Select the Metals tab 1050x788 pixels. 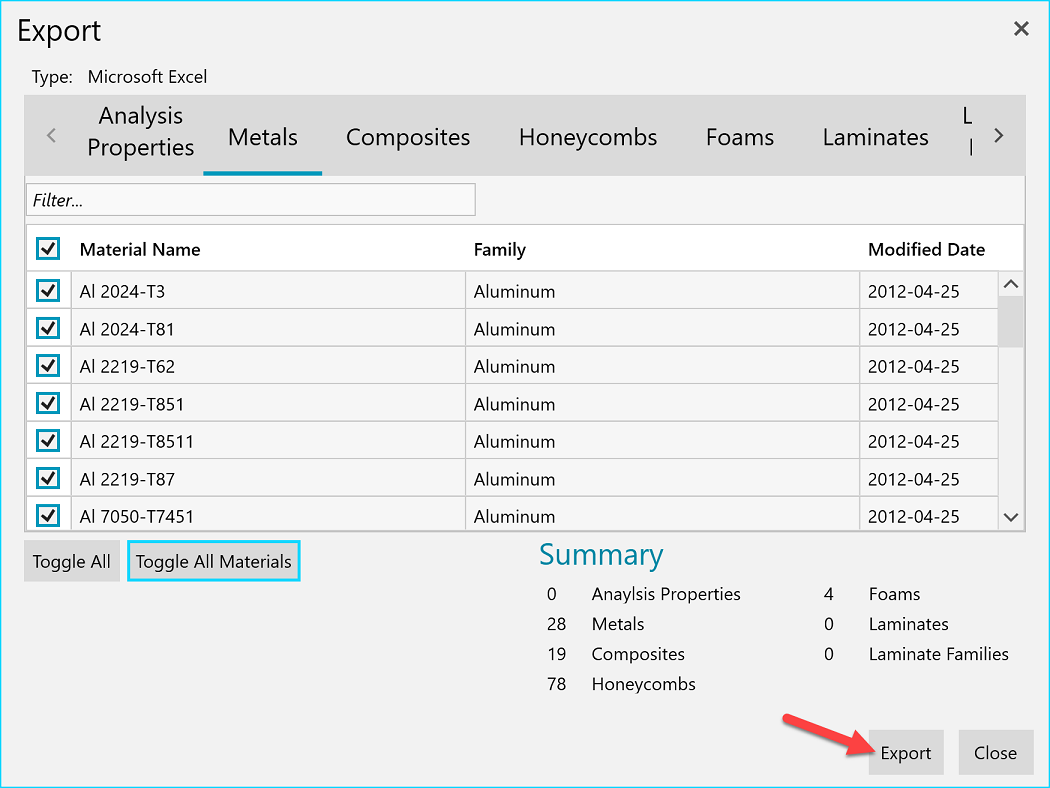(x=262, y=137)
